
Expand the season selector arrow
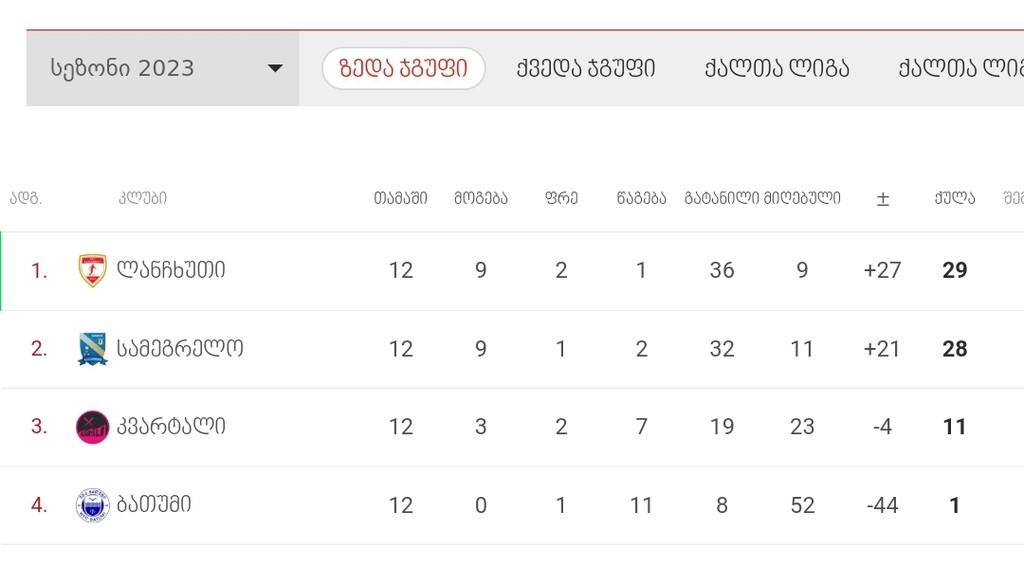point(275,68)
